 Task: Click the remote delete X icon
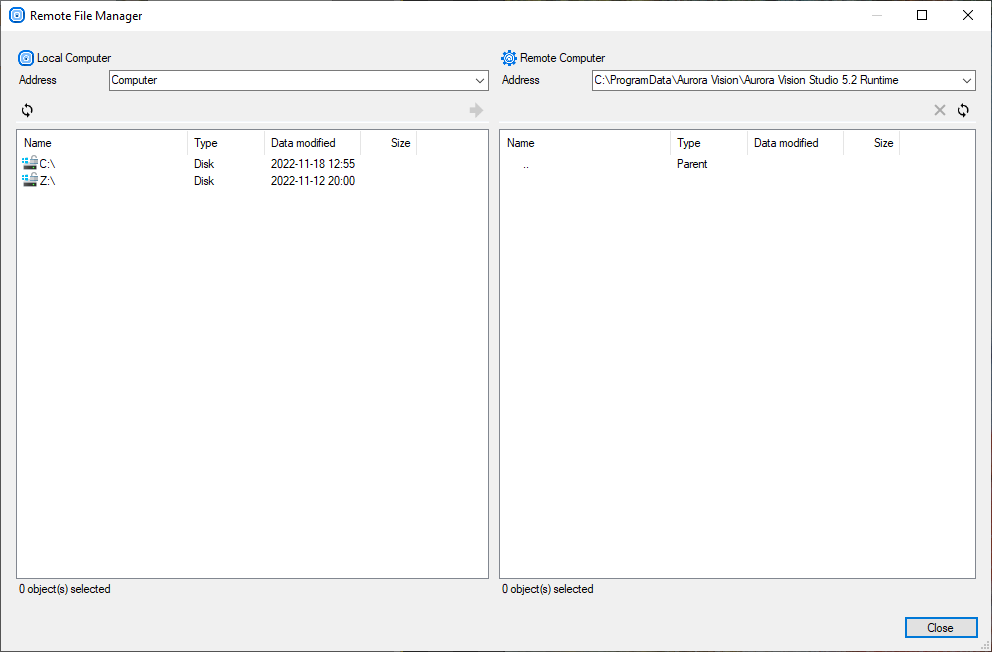(x=939, y=110)
